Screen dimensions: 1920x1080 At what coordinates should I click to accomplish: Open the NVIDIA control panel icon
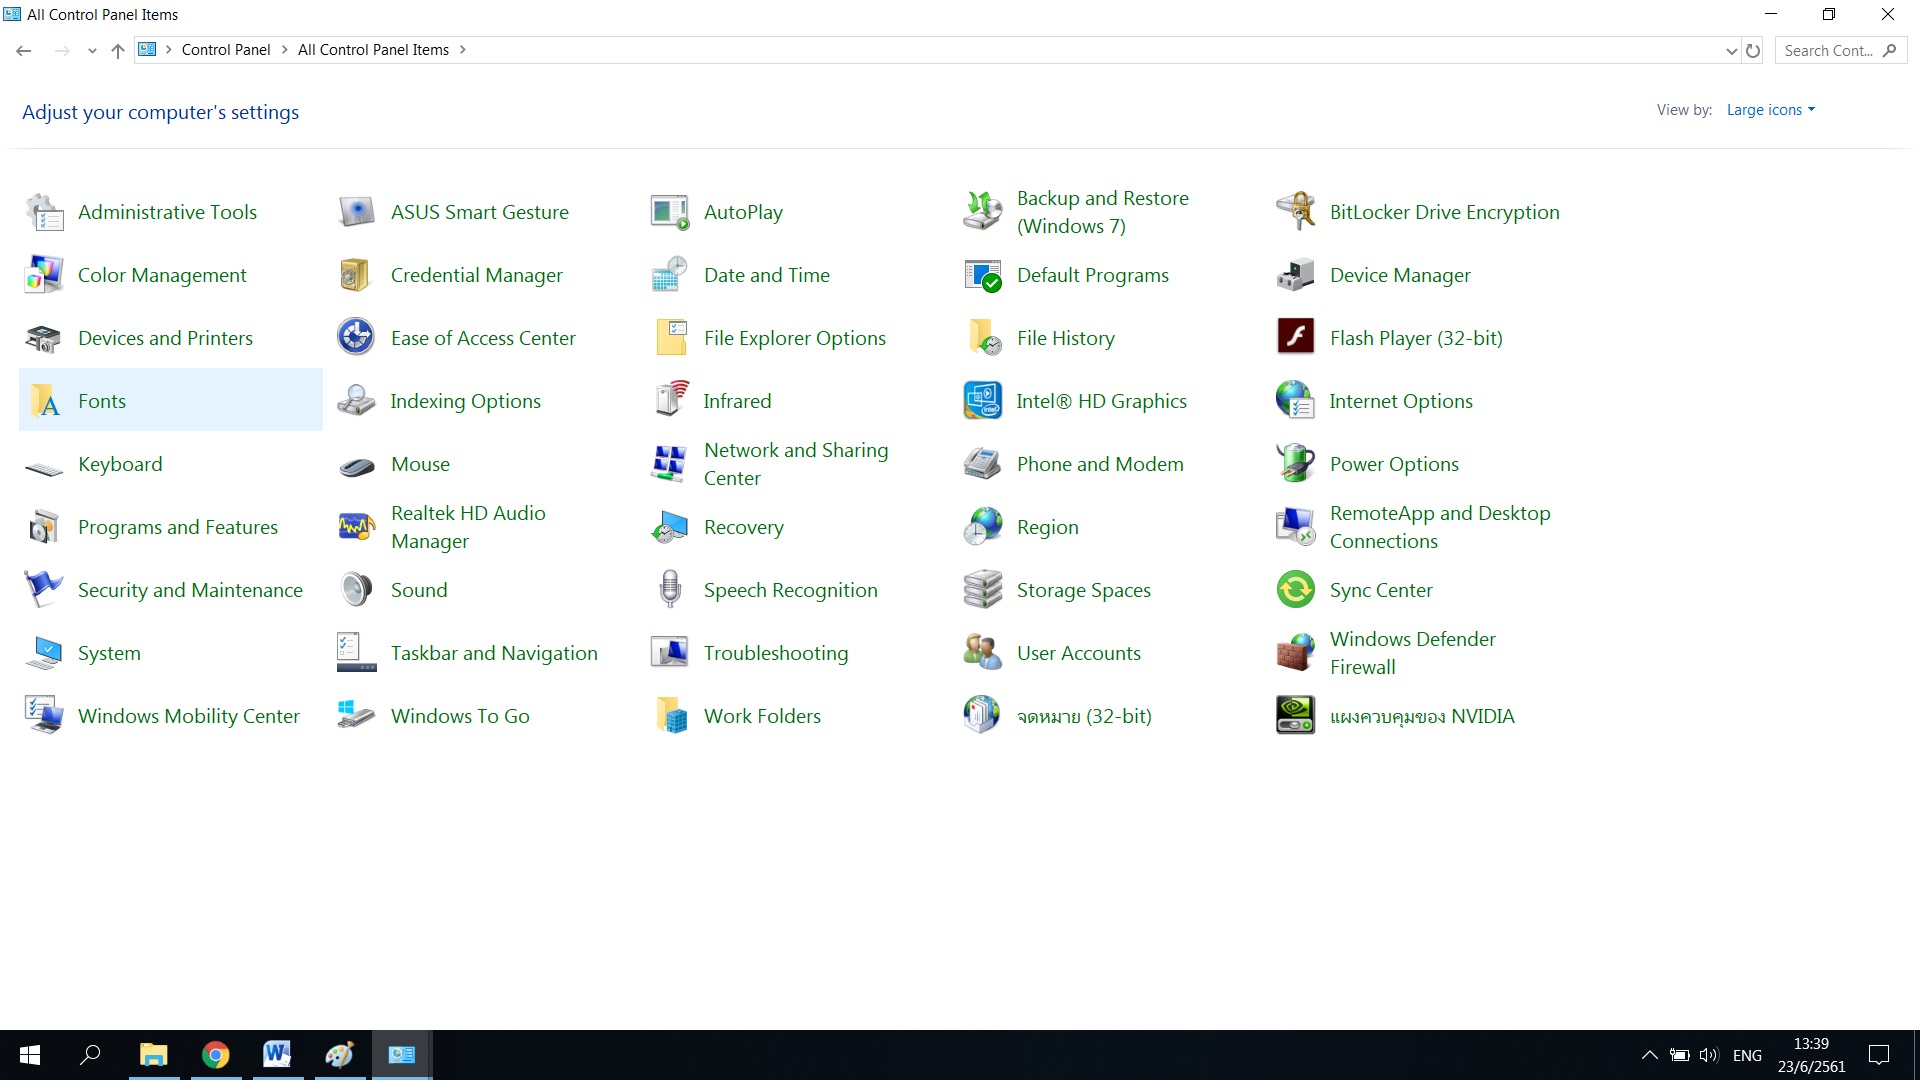1296,716
